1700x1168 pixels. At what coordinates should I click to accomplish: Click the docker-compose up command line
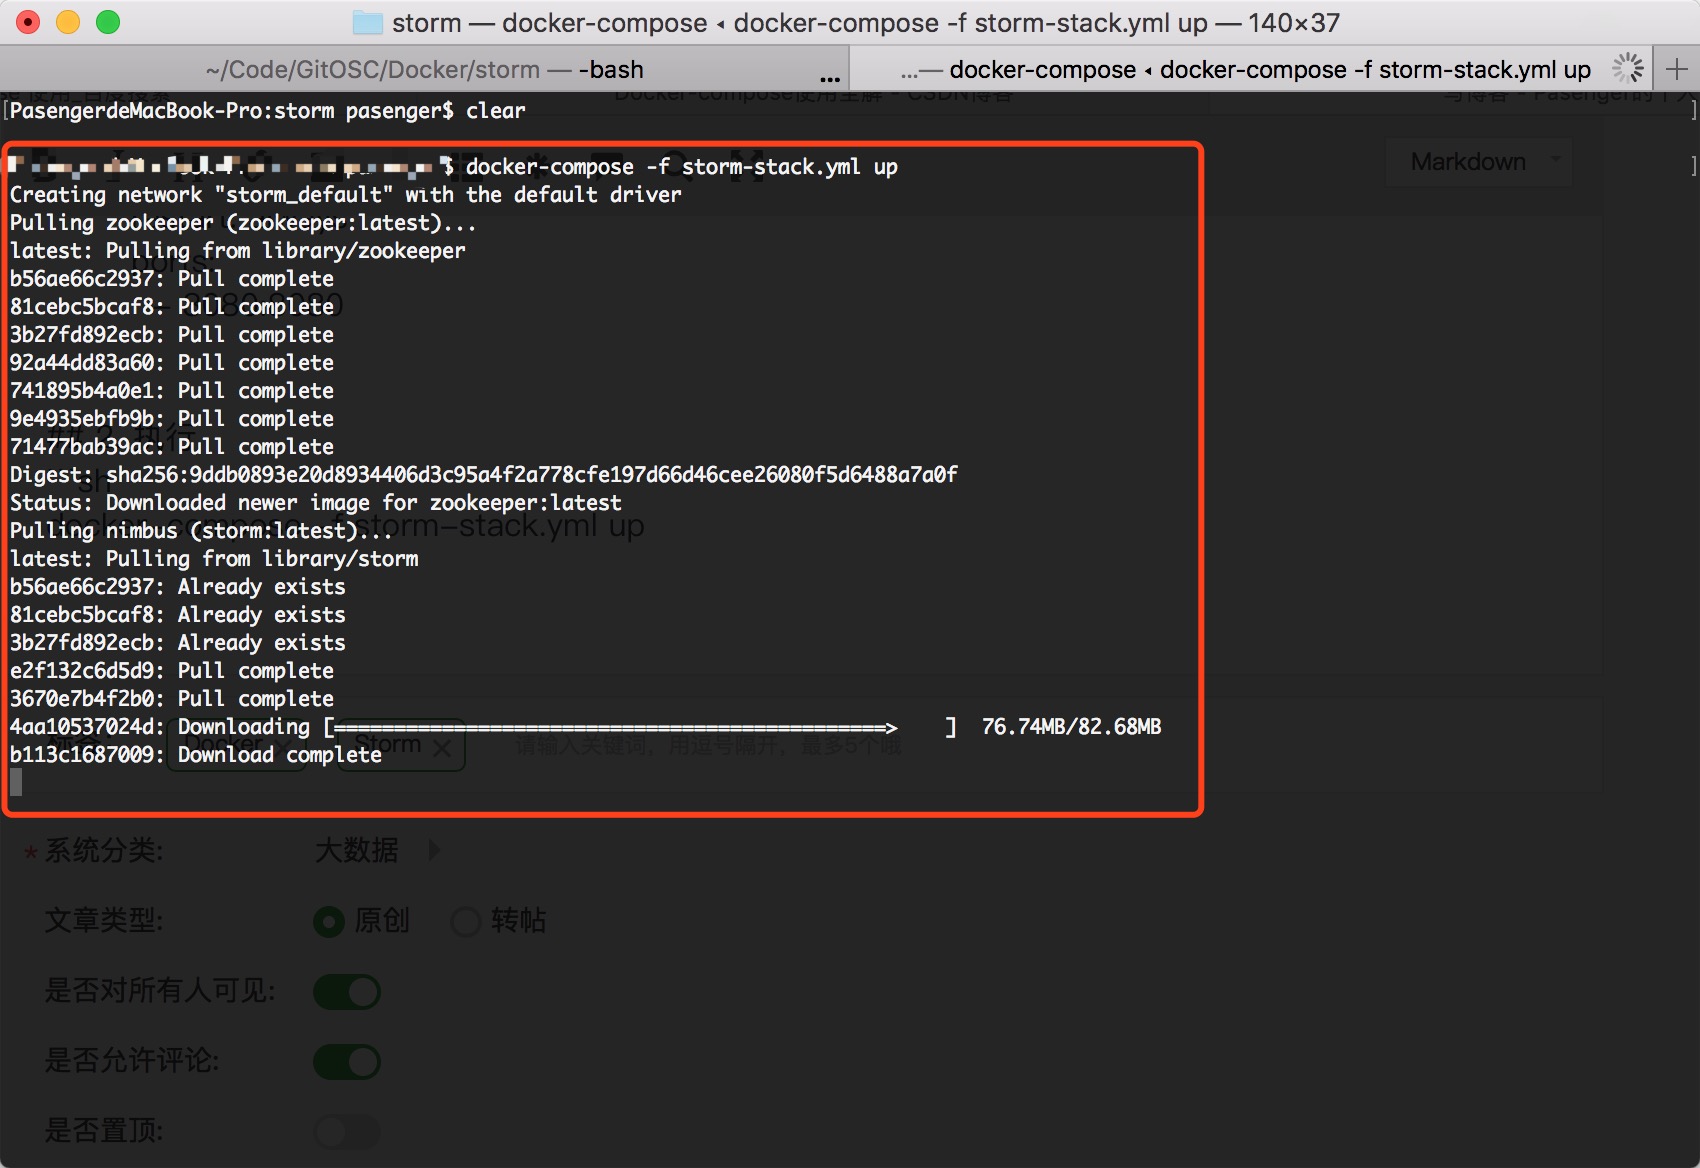(x=682, y=167)
